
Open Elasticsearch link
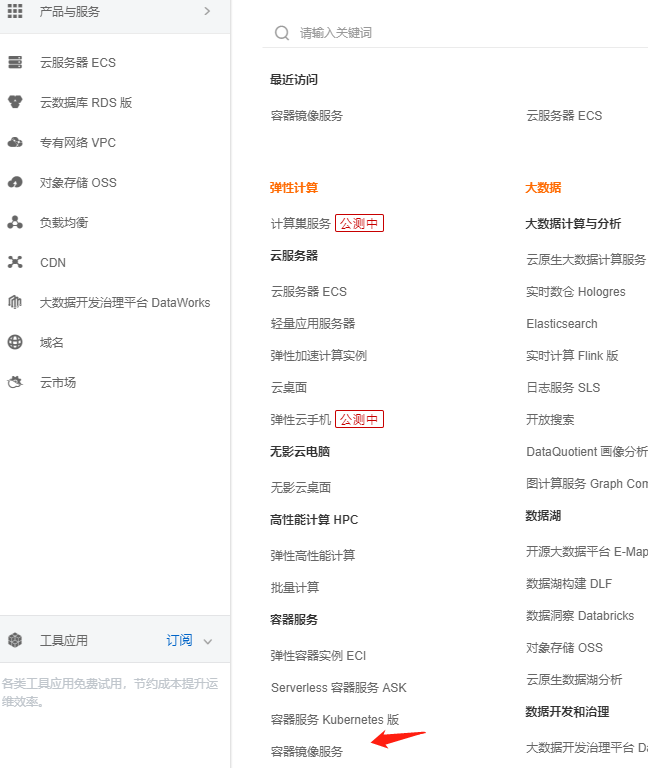click(562, 323)
